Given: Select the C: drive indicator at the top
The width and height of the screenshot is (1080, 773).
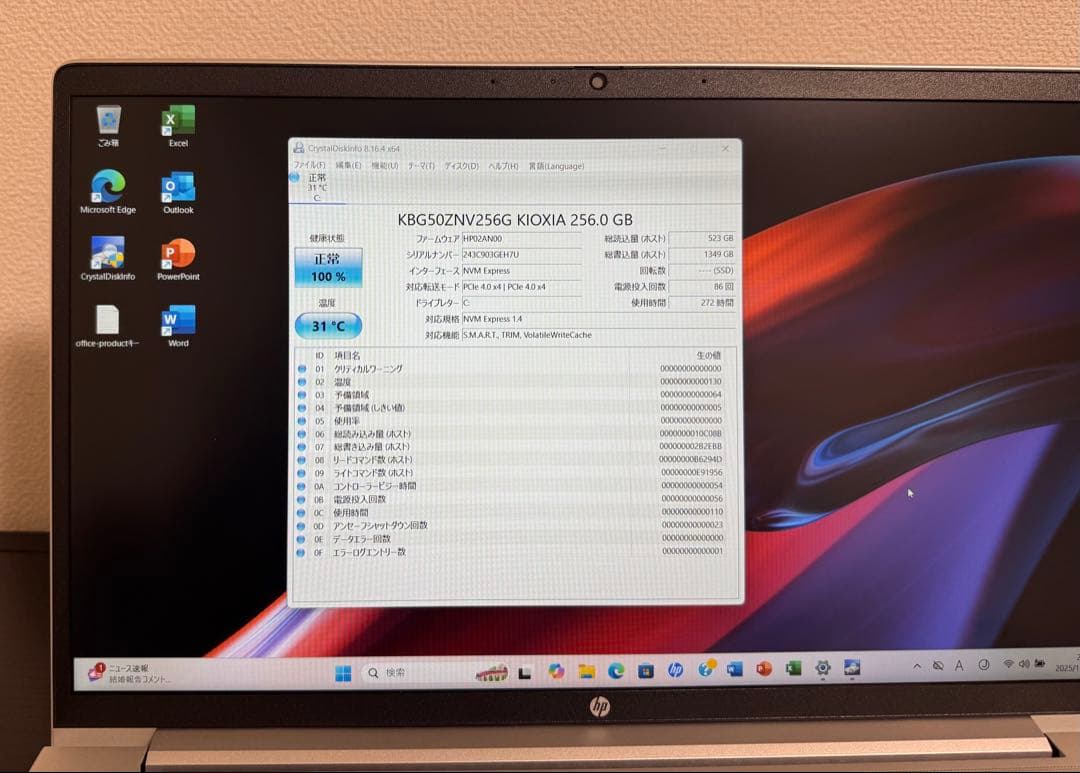Looking at the screenshot, I should point(305,183).
